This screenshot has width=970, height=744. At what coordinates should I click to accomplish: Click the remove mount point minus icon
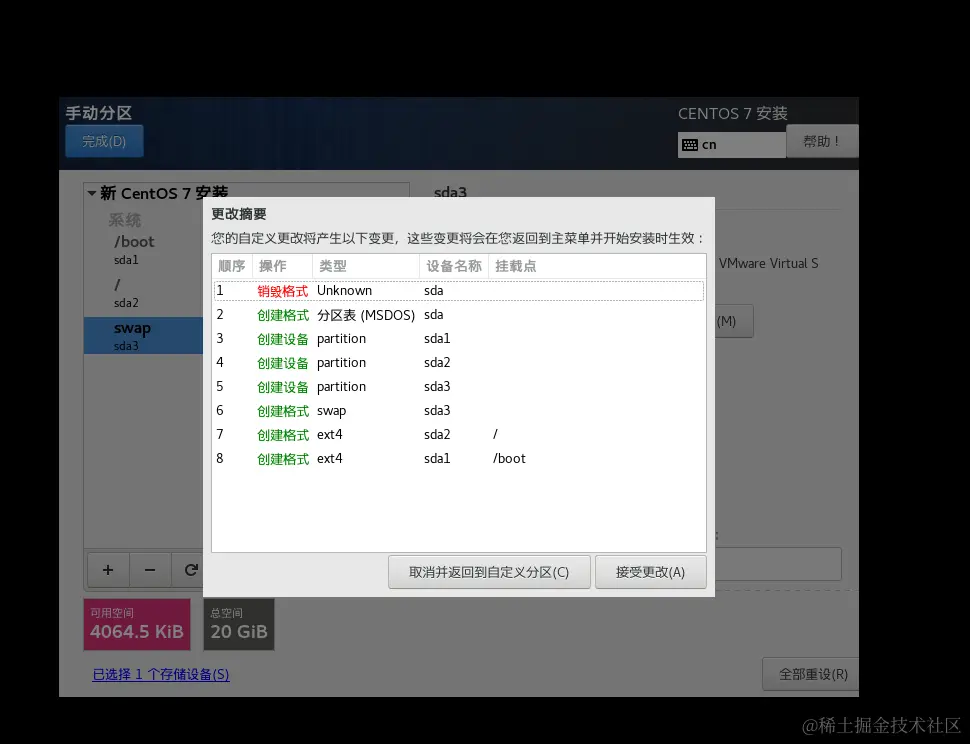[x=150, y=570]
